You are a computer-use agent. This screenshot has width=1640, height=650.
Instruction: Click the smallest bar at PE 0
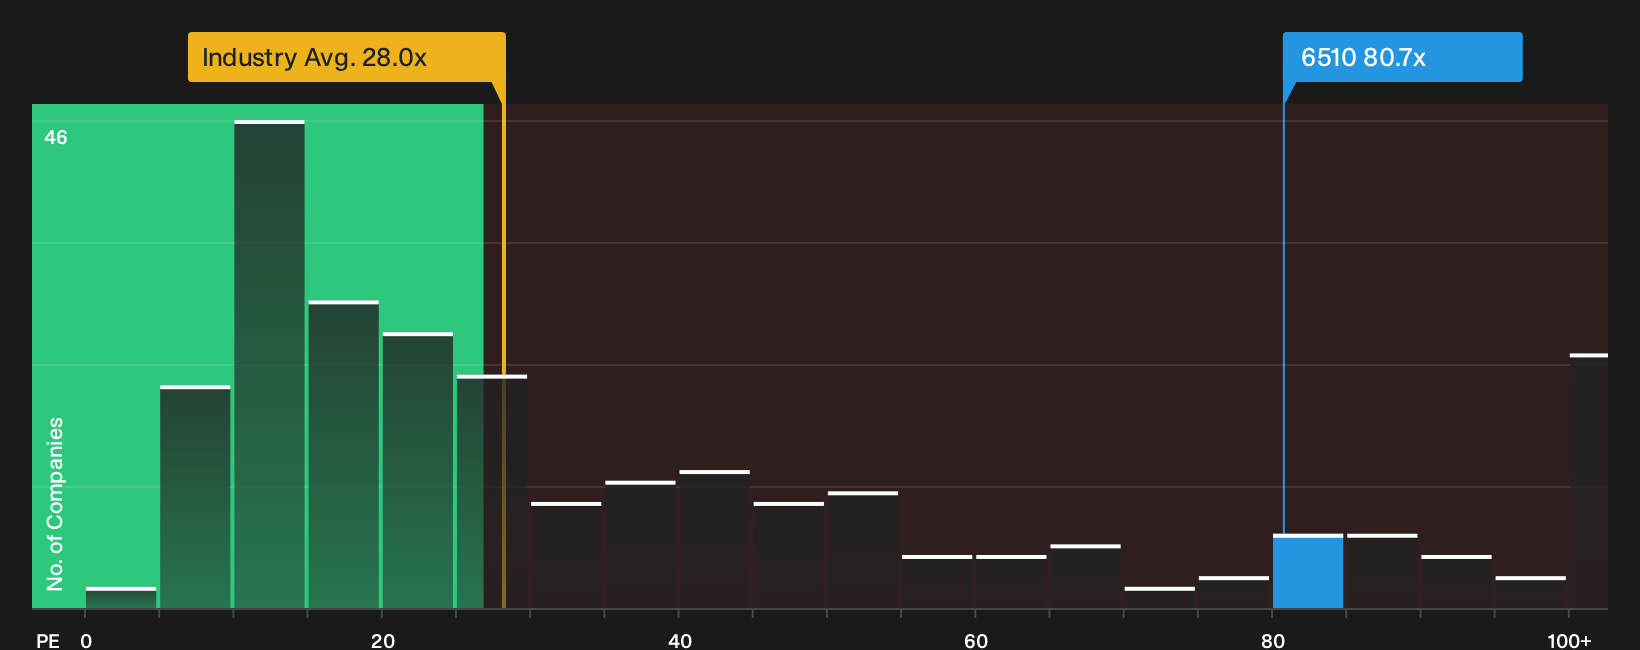pyautogui.click(x=121, y=597)
